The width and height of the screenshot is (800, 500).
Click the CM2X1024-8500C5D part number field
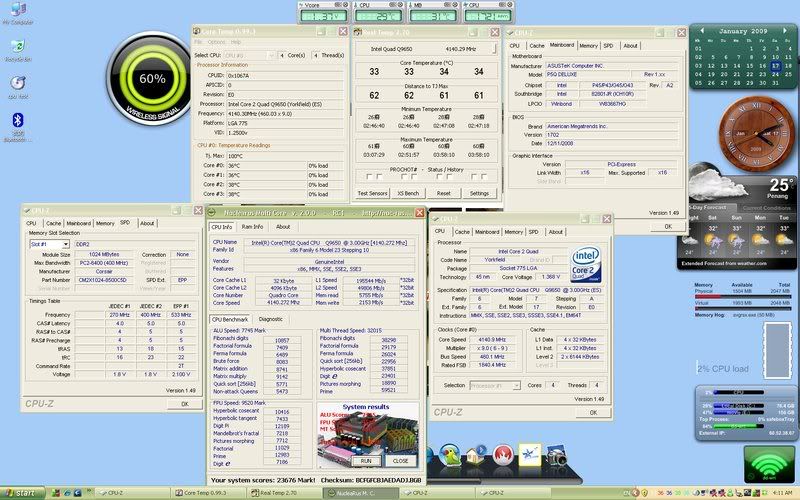point(104,280)
